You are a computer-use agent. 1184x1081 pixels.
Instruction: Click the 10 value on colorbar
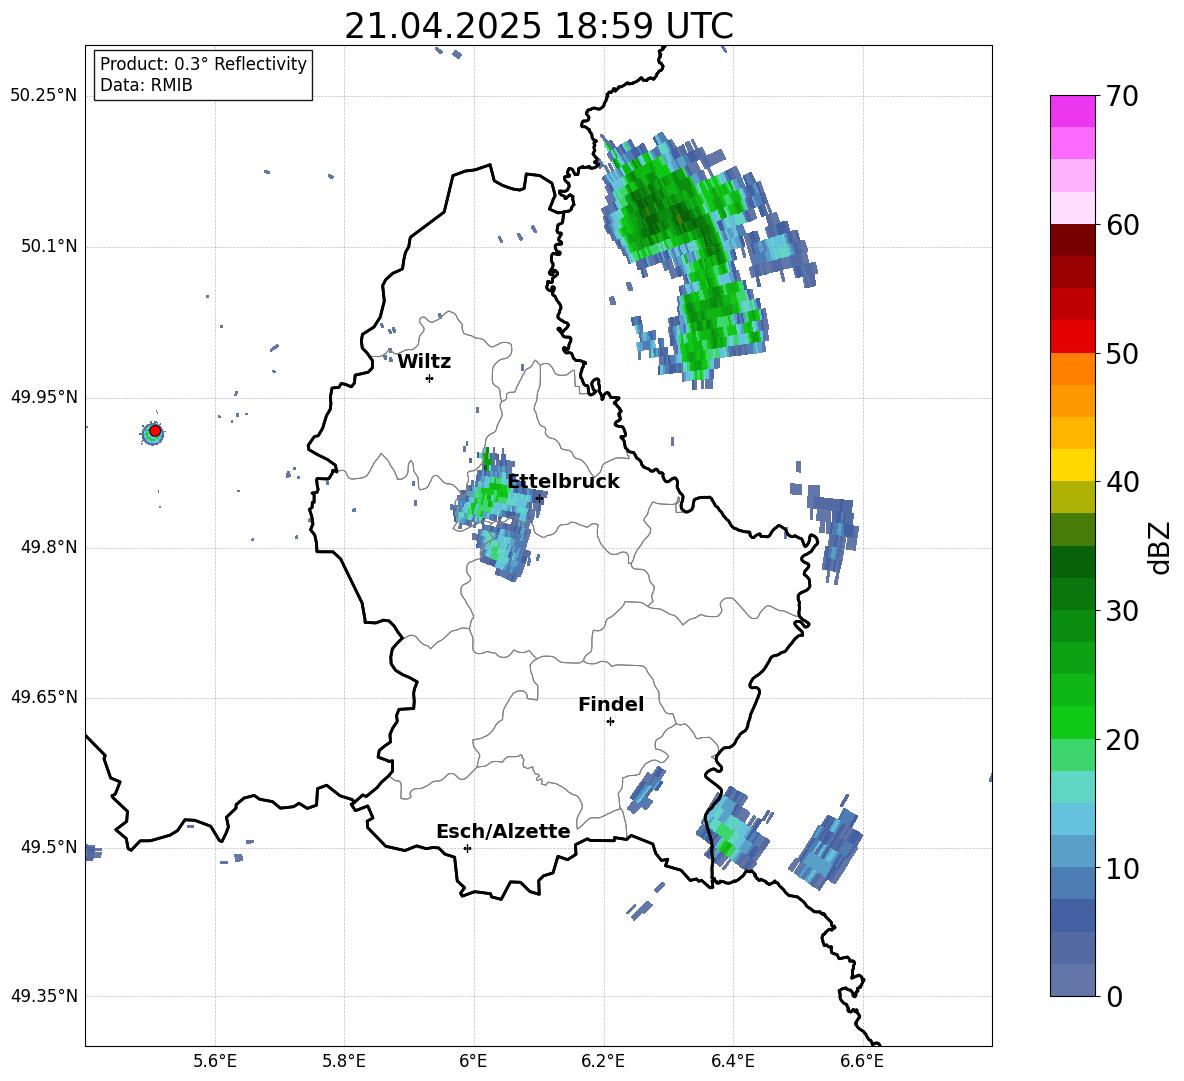pyautogui.click(x=1122, y=868)
